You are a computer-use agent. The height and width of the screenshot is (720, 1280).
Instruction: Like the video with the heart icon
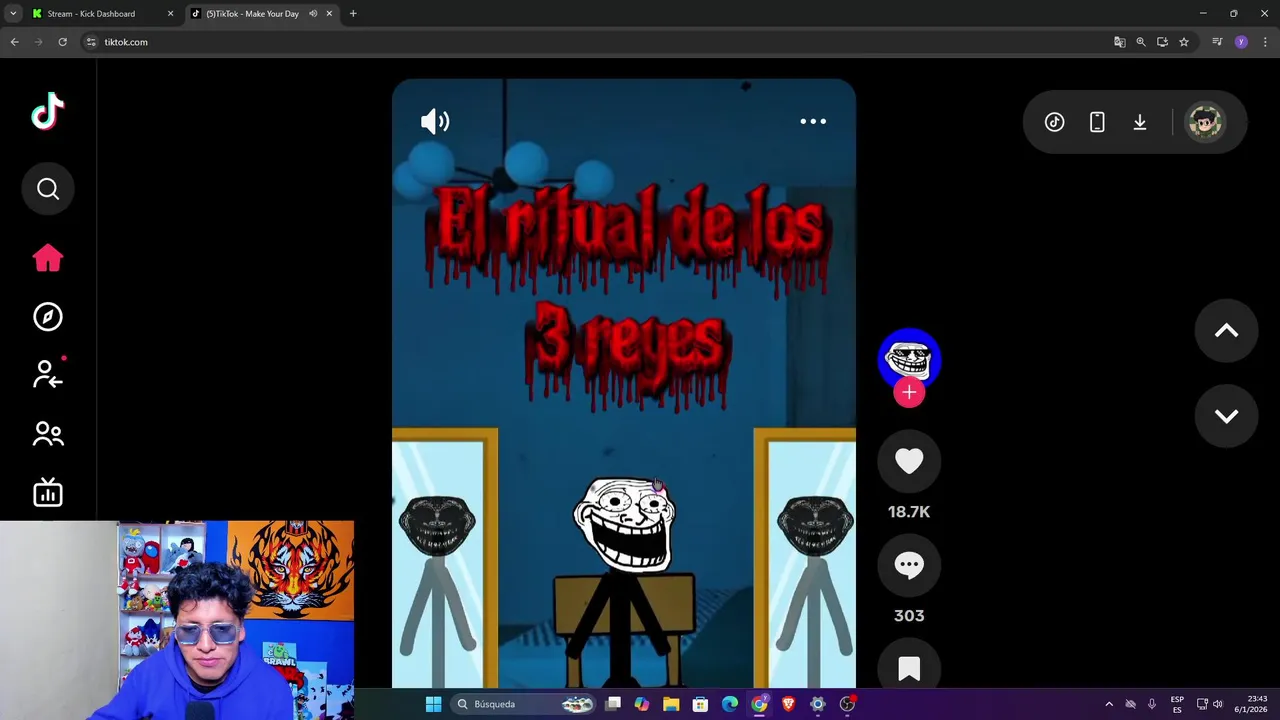click(x=909, y=461)
